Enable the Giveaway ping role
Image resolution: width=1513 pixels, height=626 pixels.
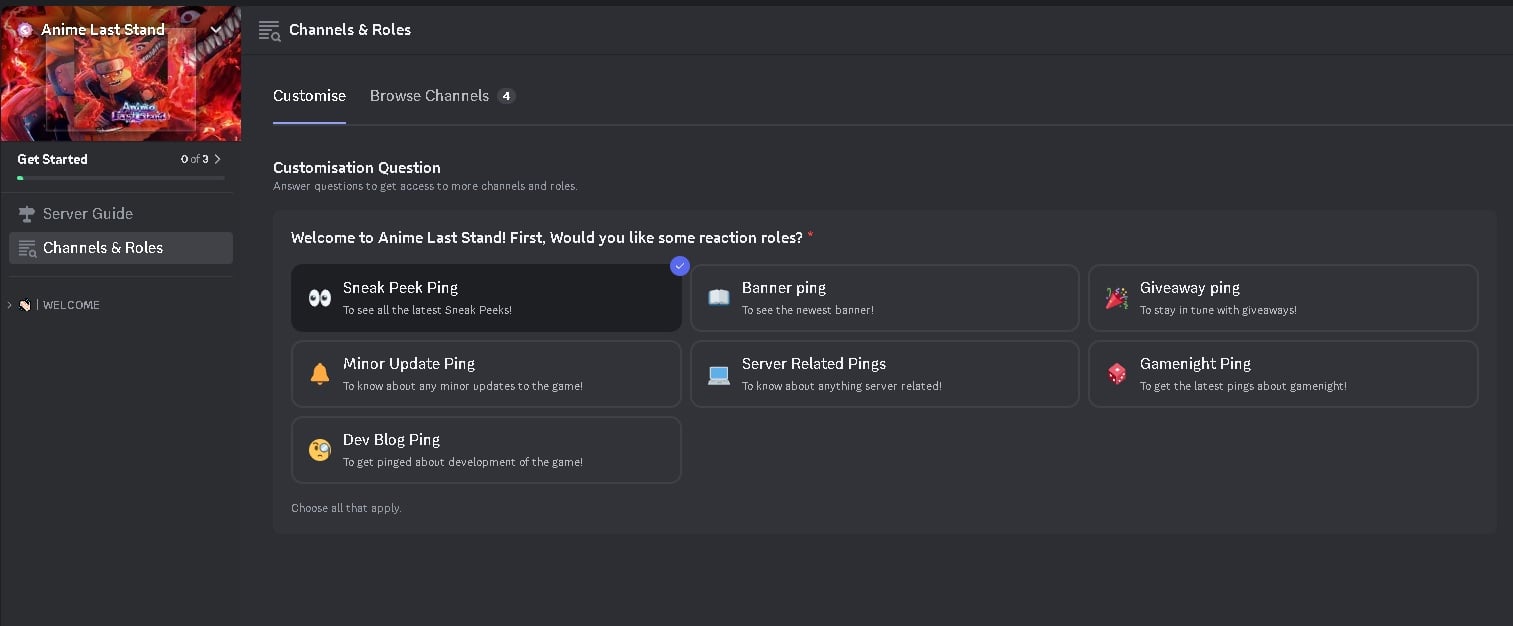click(1283, 298)
